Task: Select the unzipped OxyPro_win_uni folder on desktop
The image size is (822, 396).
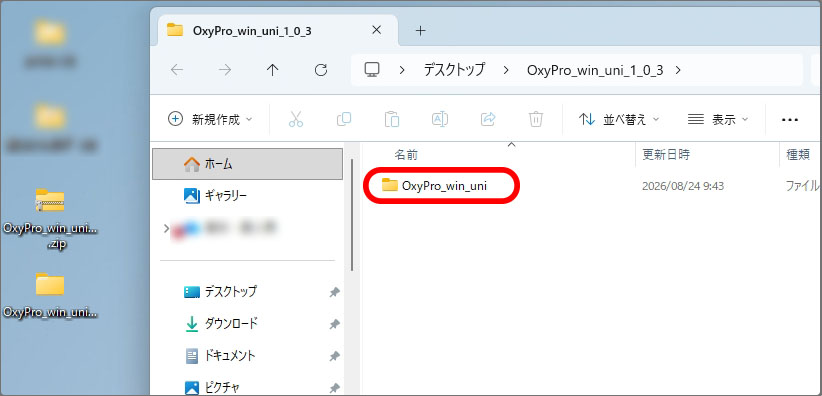Action: 50,295
